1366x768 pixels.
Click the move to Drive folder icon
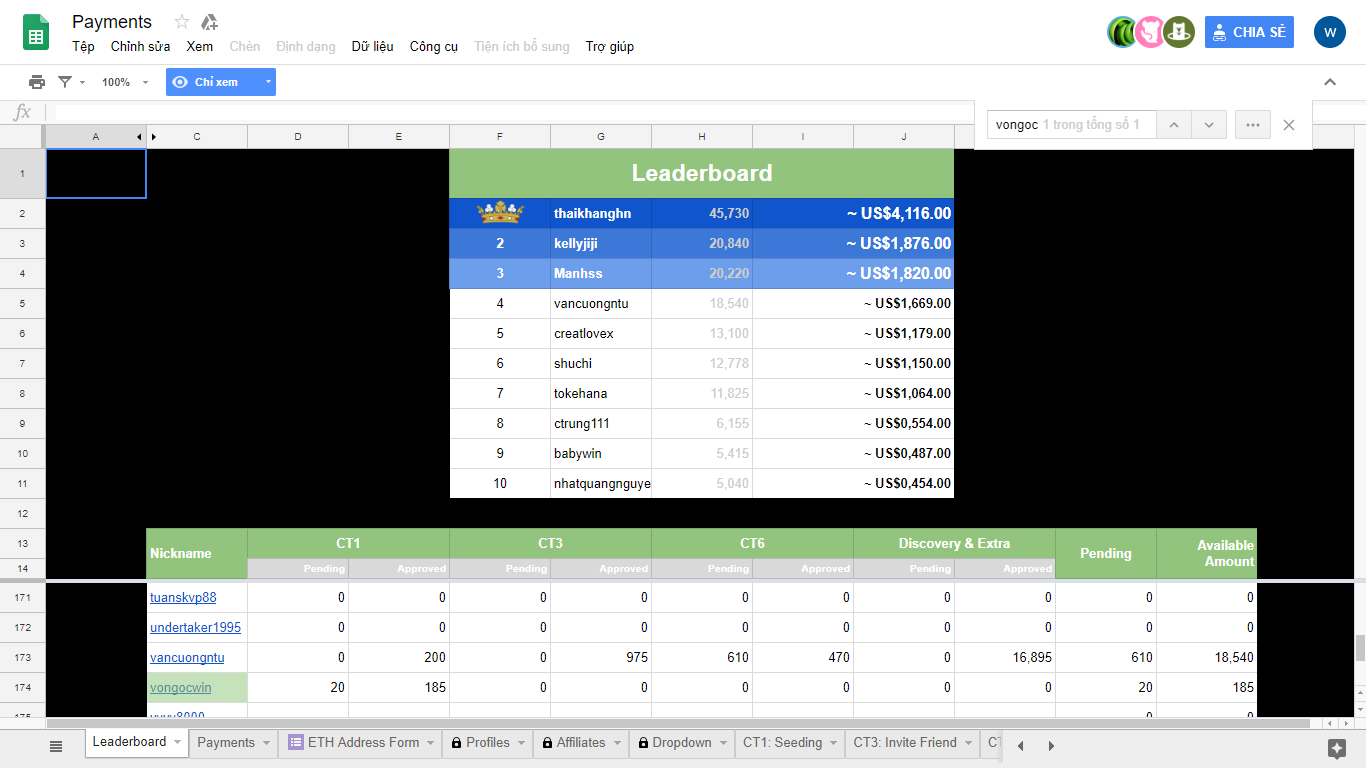[x=209, y=22]
